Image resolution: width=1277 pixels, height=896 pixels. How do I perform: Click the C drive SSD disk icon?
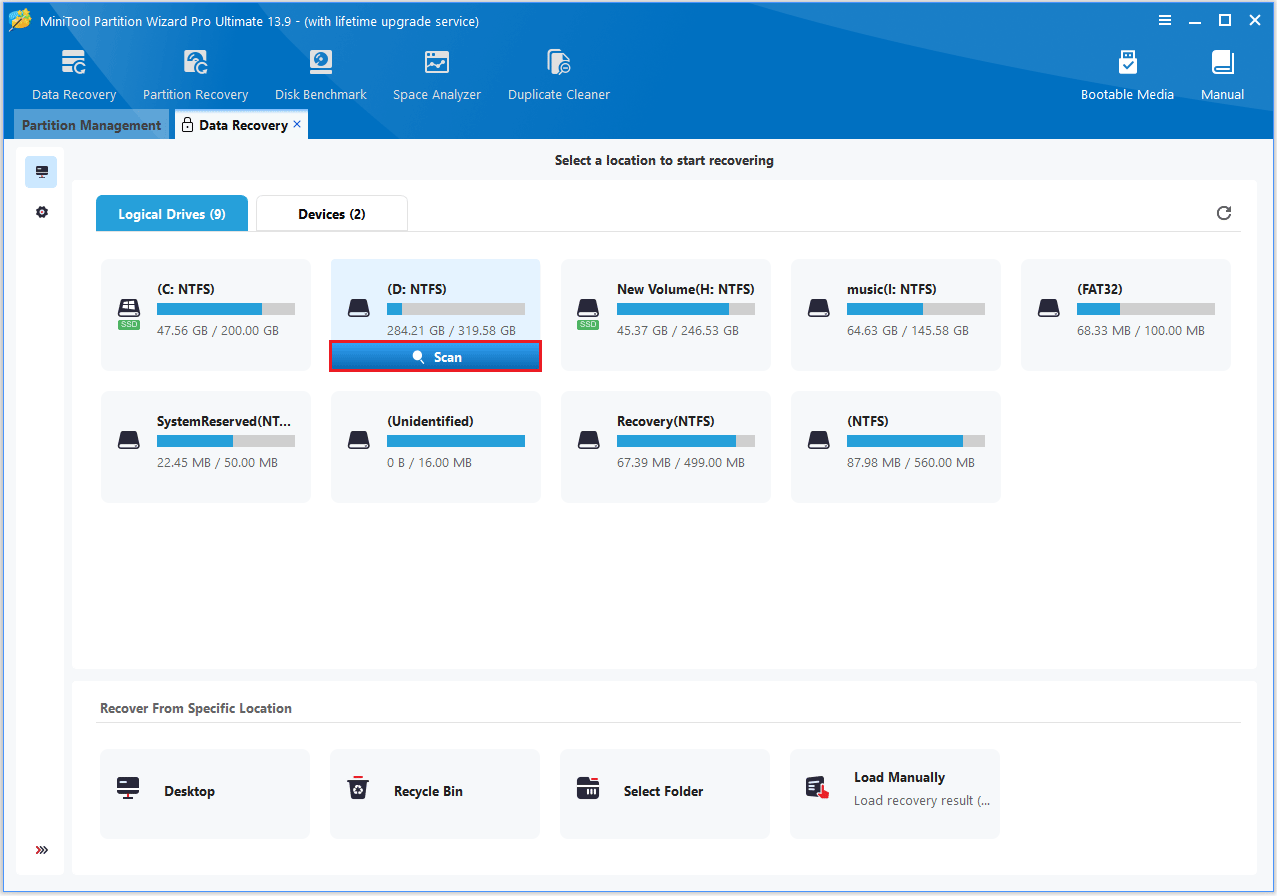coord(129,313)
